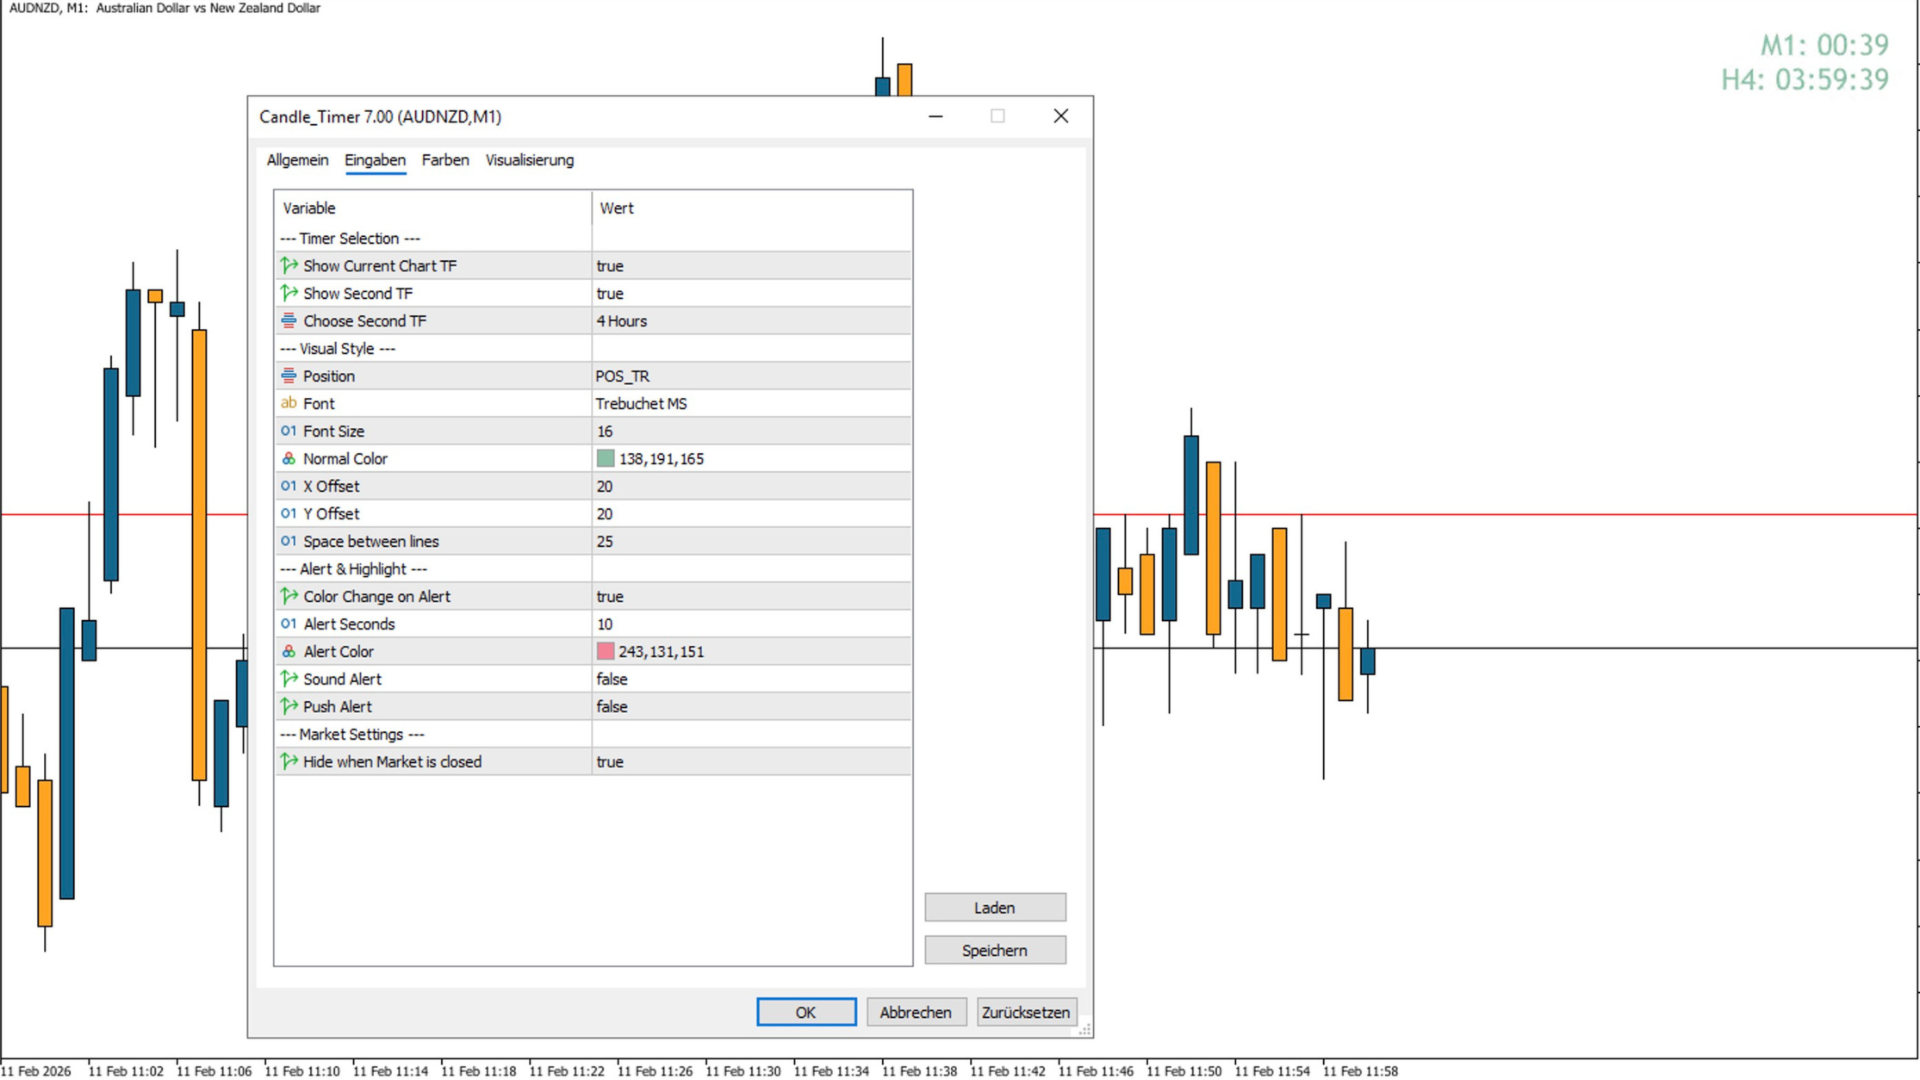Viewport: 1920px width, 1080px height.
Task: Click the 'ab' string icon next to Font
Action: click(x=289, y=403)
